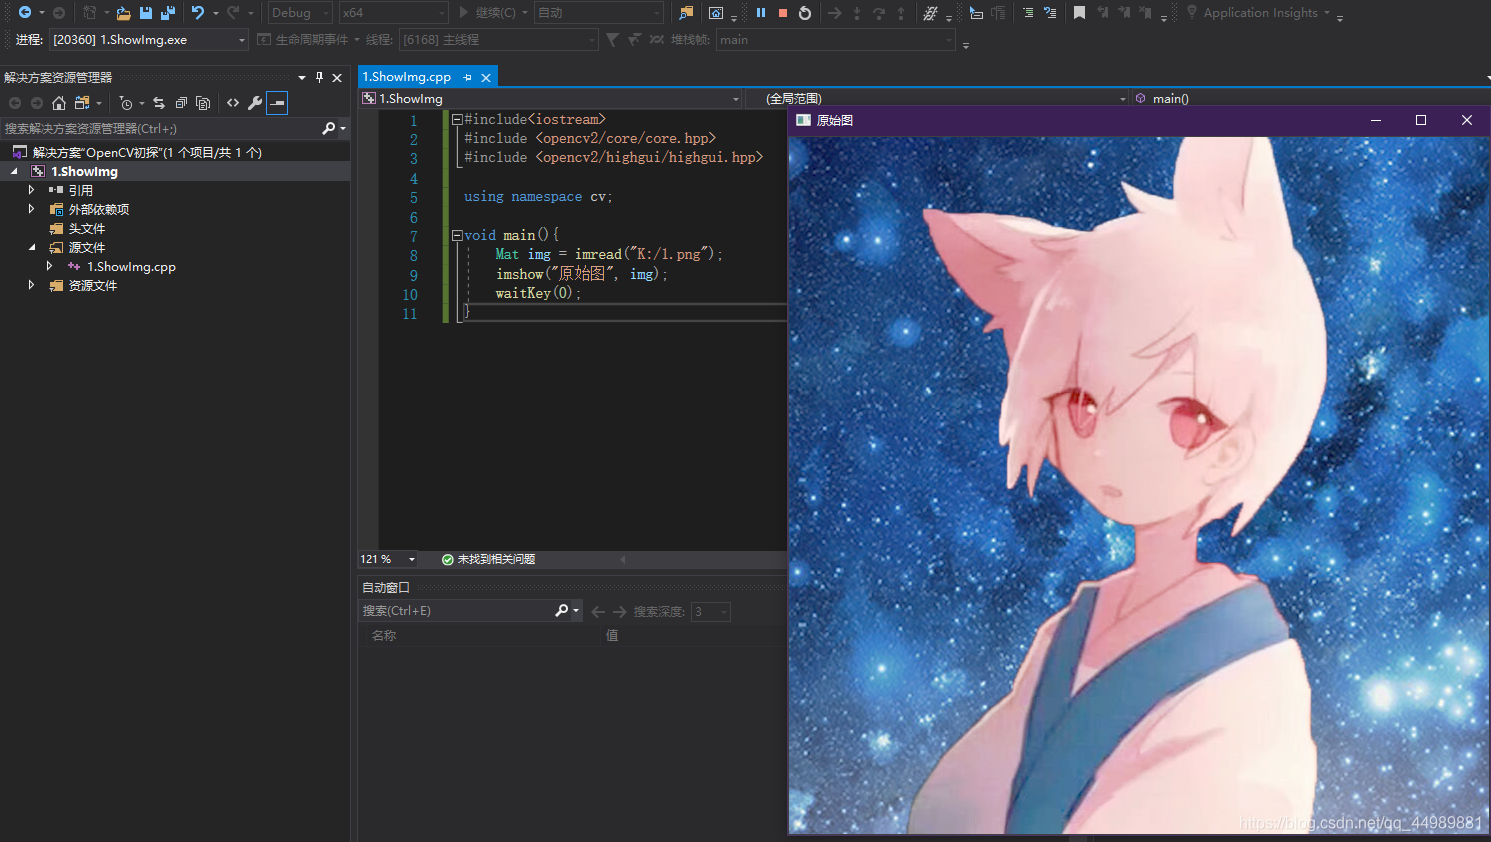The image size is (1491, 842).
Task: Expand the 资源文件 folder
Action: (x=31, y=285)
